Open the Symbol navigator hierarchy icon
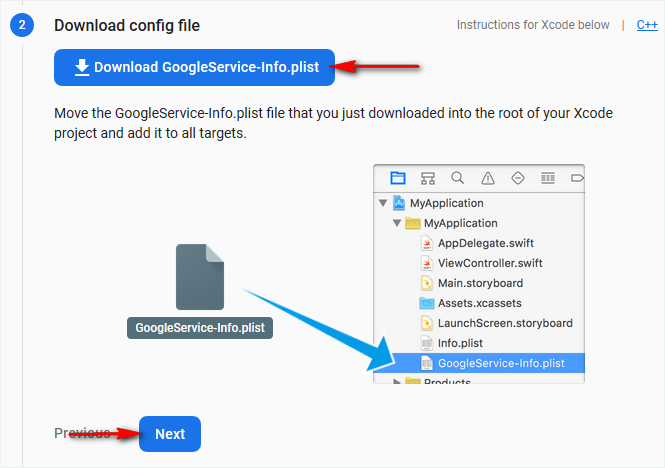665x468 pixels. (428, 178)
